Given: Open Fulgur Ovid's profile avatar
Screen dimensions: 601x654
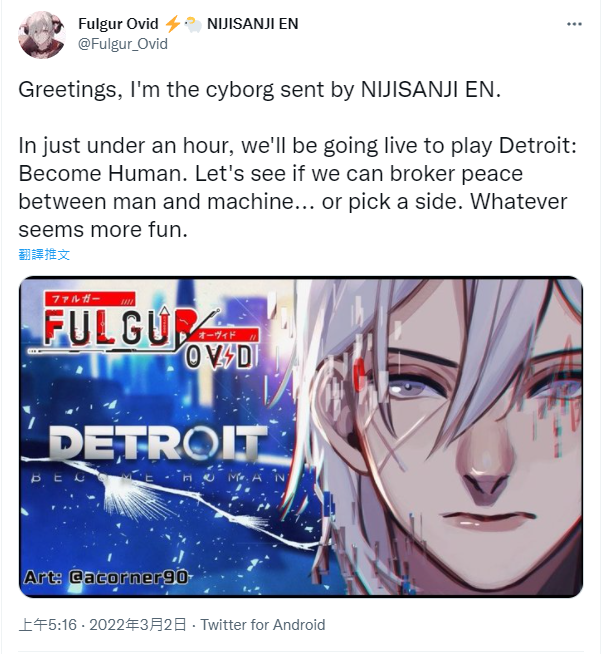Looking at the screenshot, I should [42, 35].
